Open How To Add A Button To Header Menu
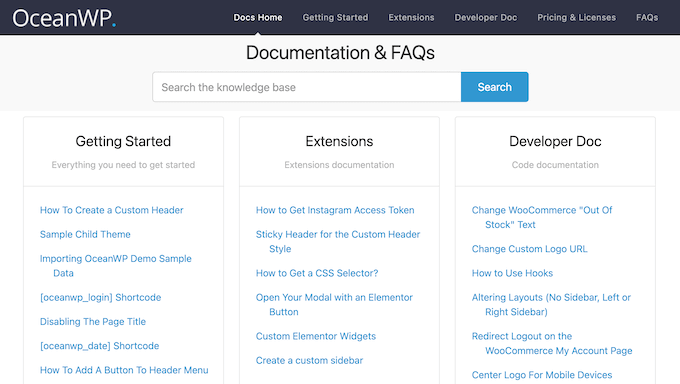 124,370
